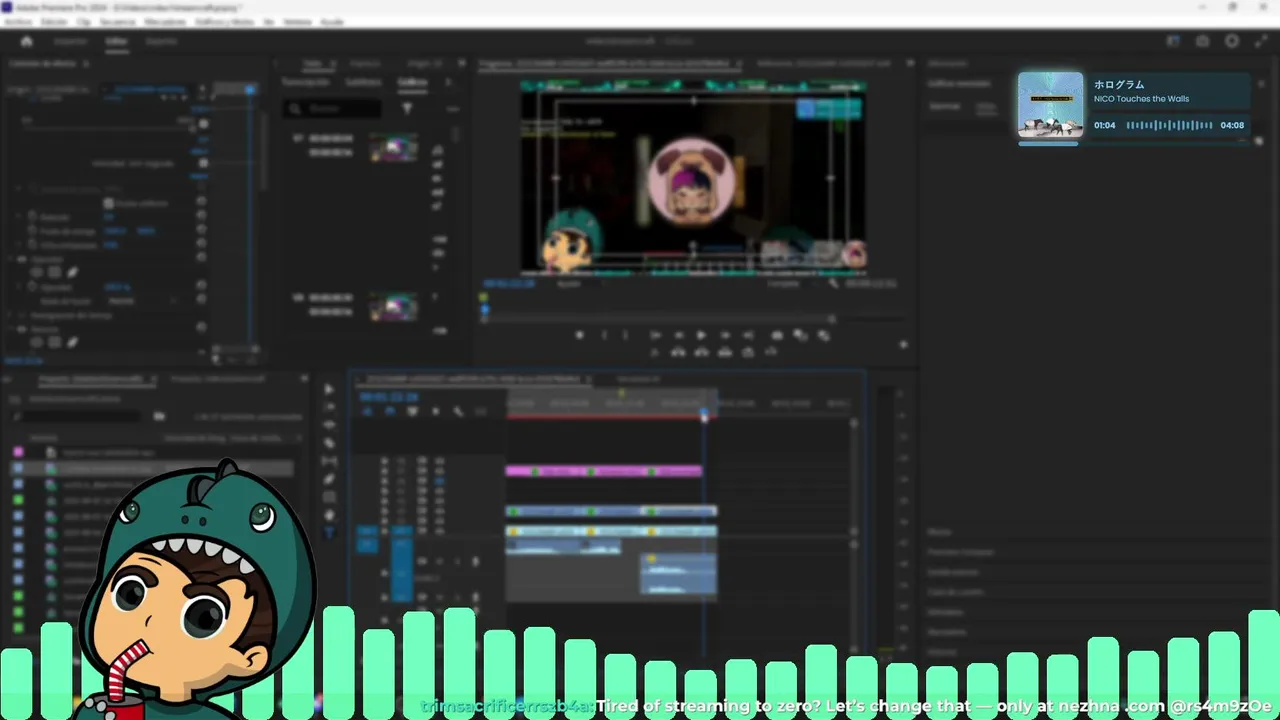The width and height of the screenshot is (1280, 720).
Task: Step back one frame in Program monitor
Action: coord(678,336)
